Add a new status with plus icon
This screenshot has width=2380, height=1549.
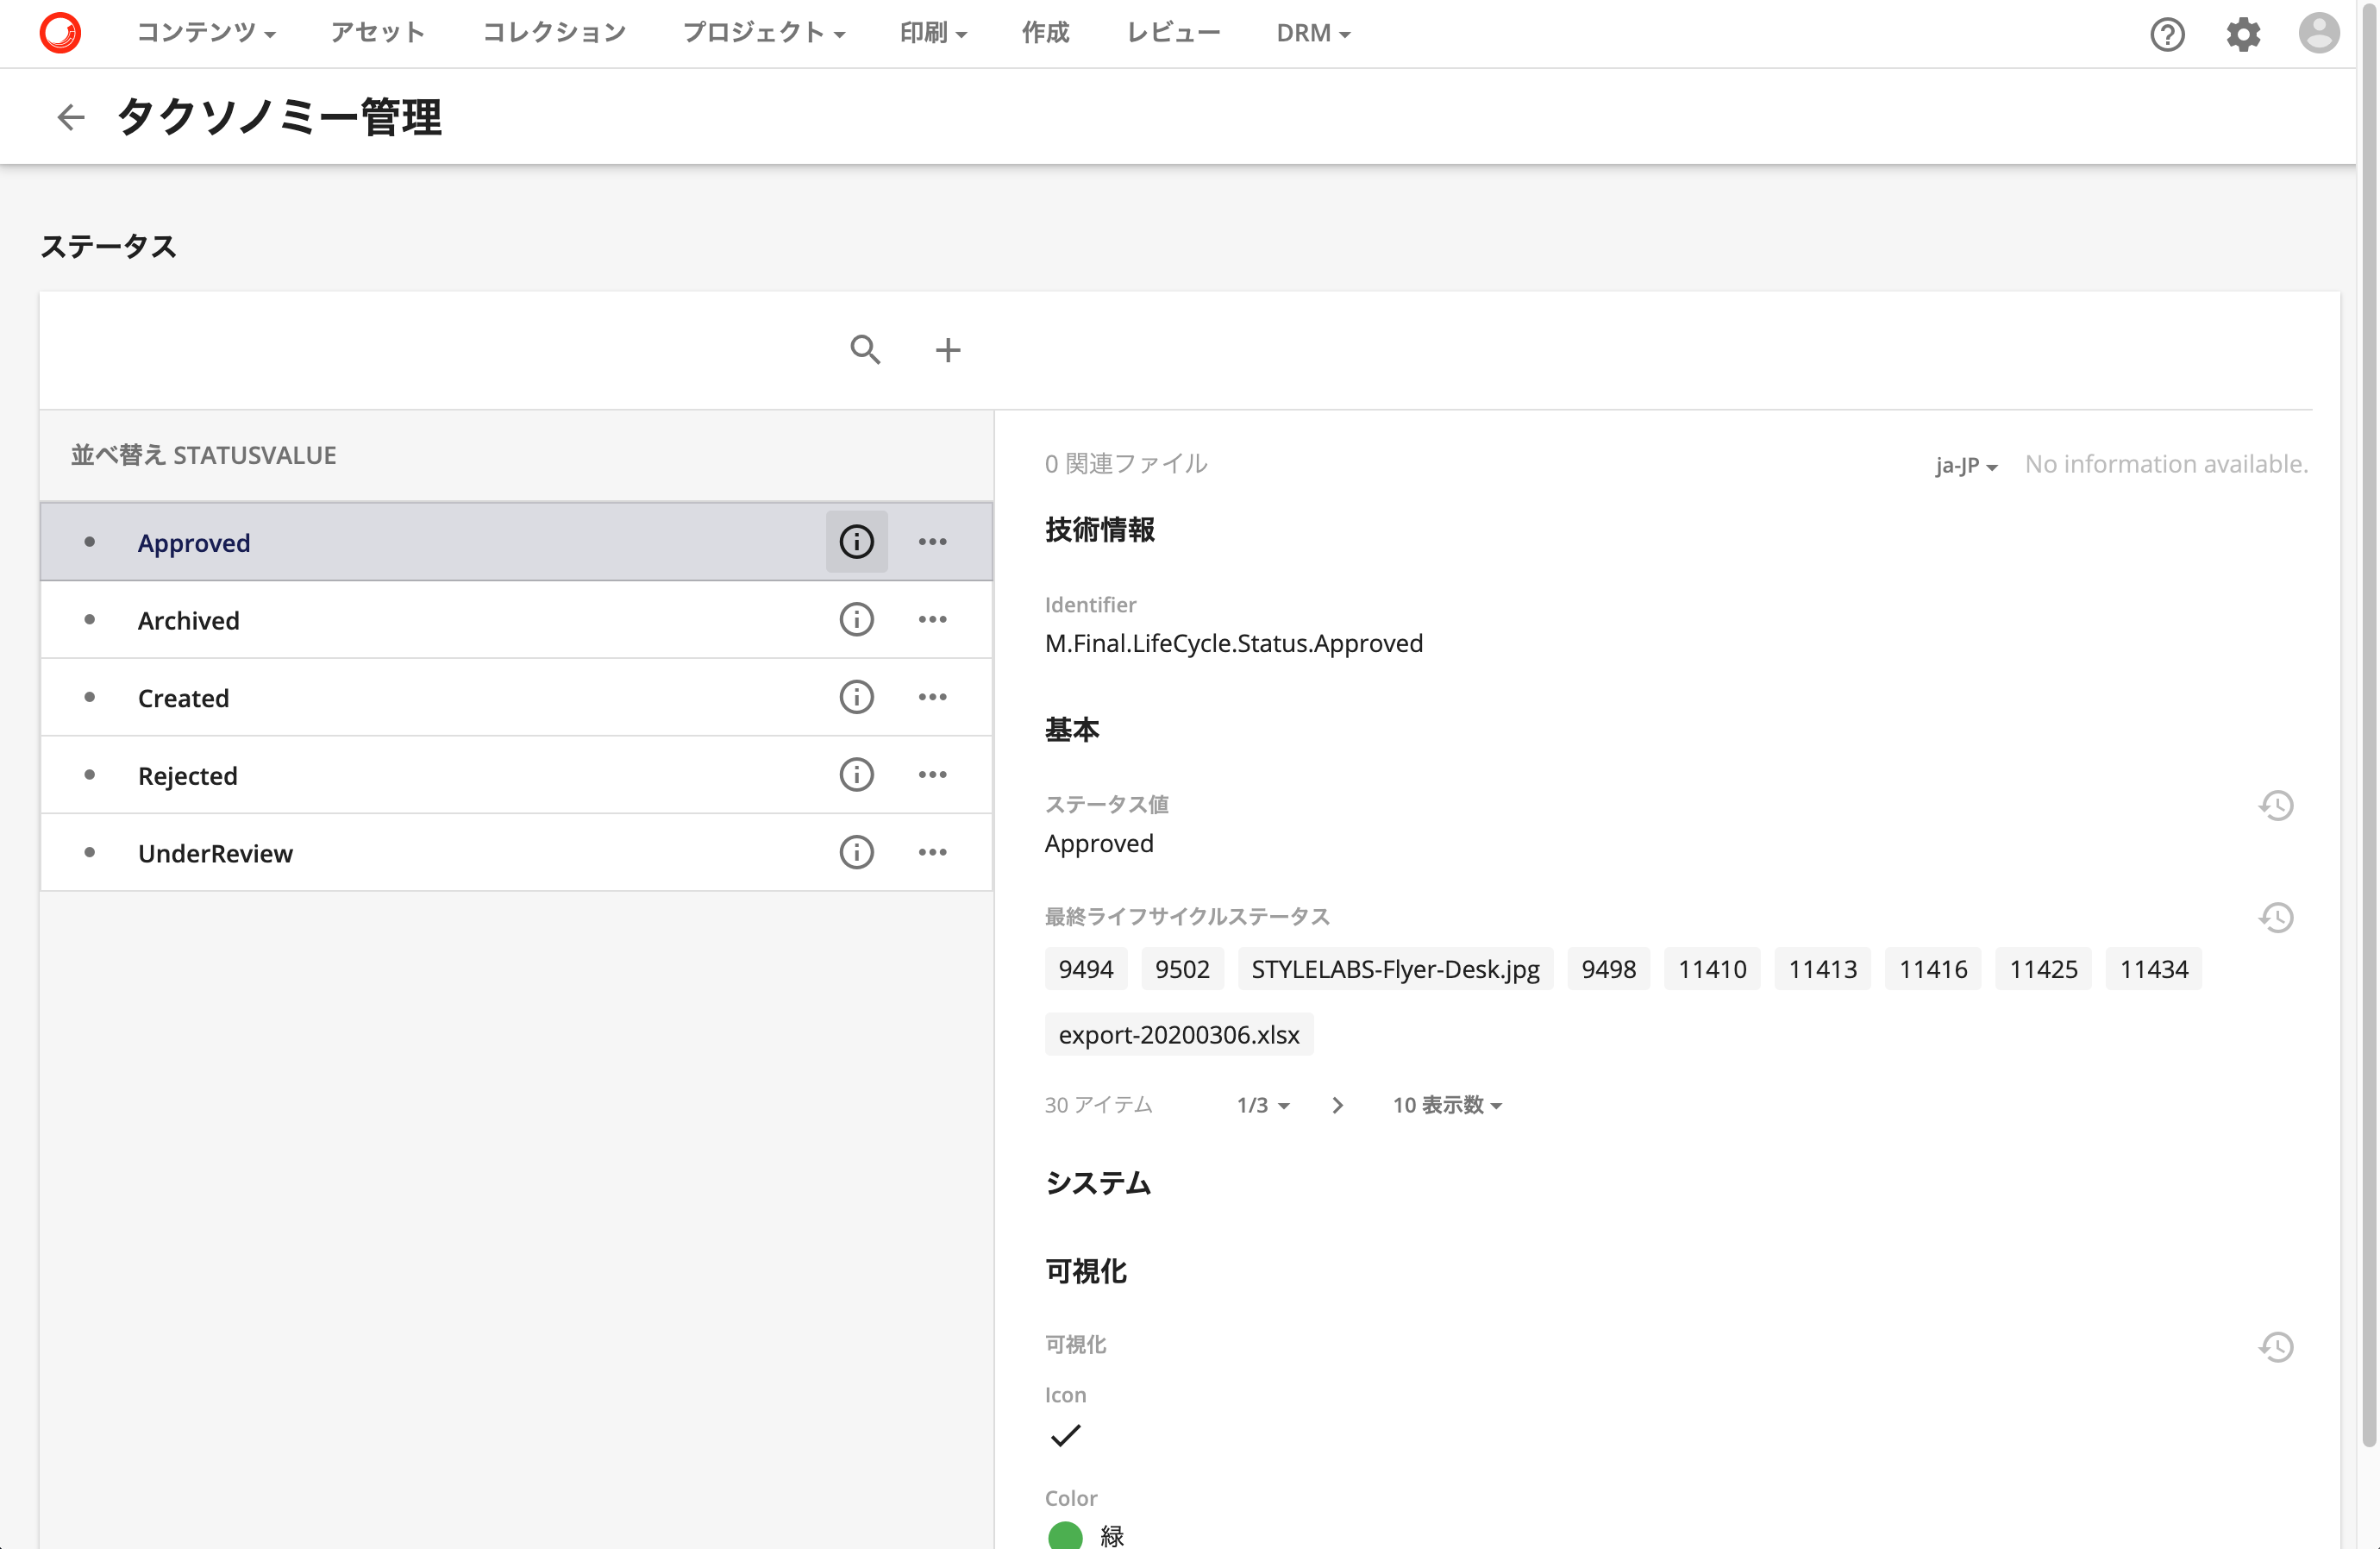point(948,350)
